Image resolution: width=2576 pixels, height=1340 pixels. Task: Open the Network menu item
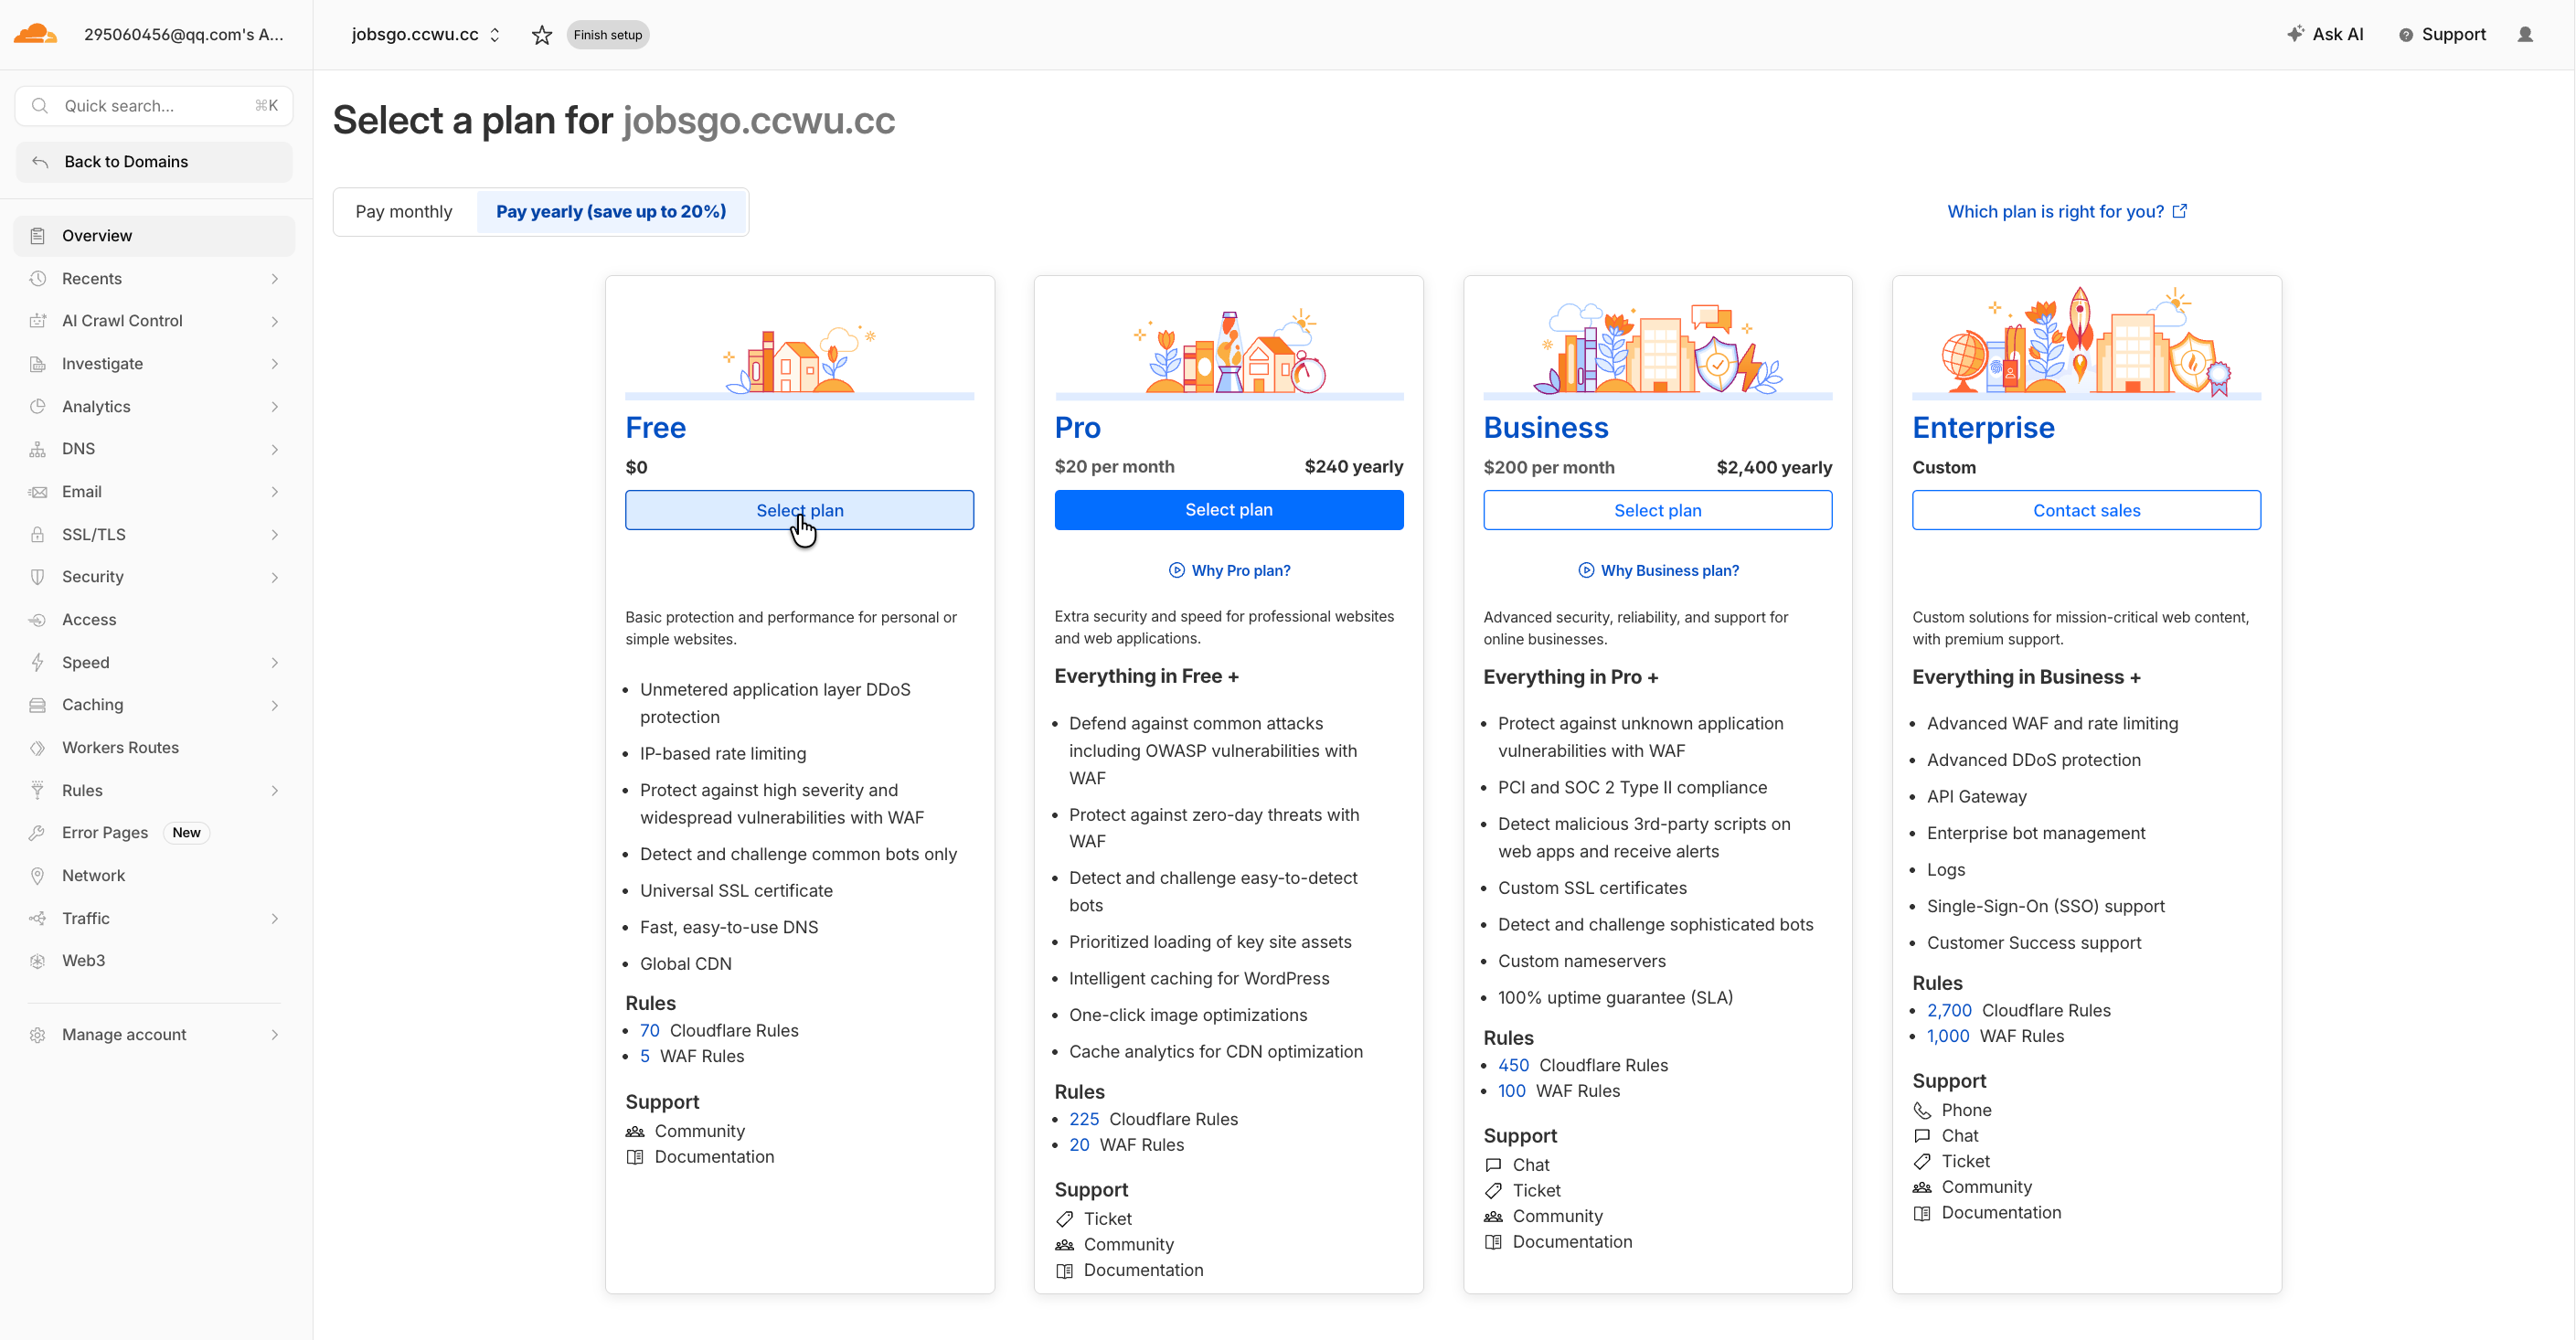pos(155,876)
